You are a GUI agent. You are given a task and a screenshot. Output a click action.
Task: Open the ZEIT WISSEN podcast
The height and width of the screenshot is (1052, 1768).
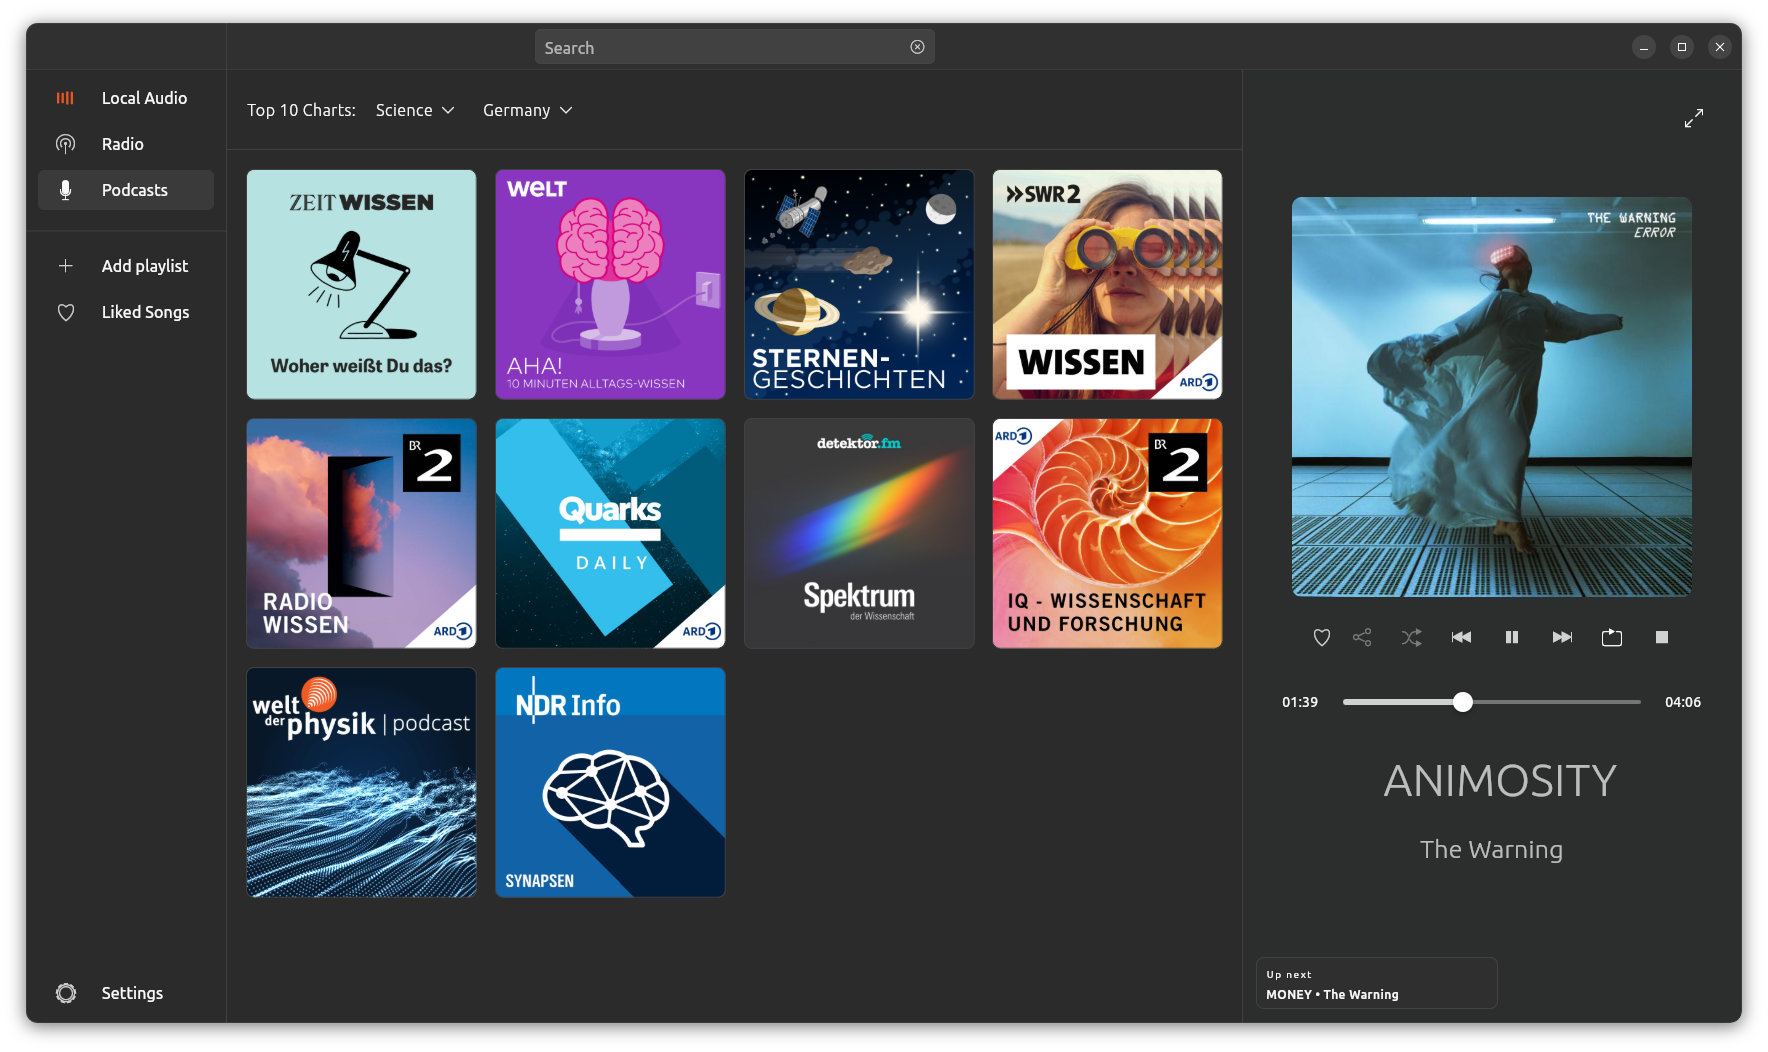[361, 284]
